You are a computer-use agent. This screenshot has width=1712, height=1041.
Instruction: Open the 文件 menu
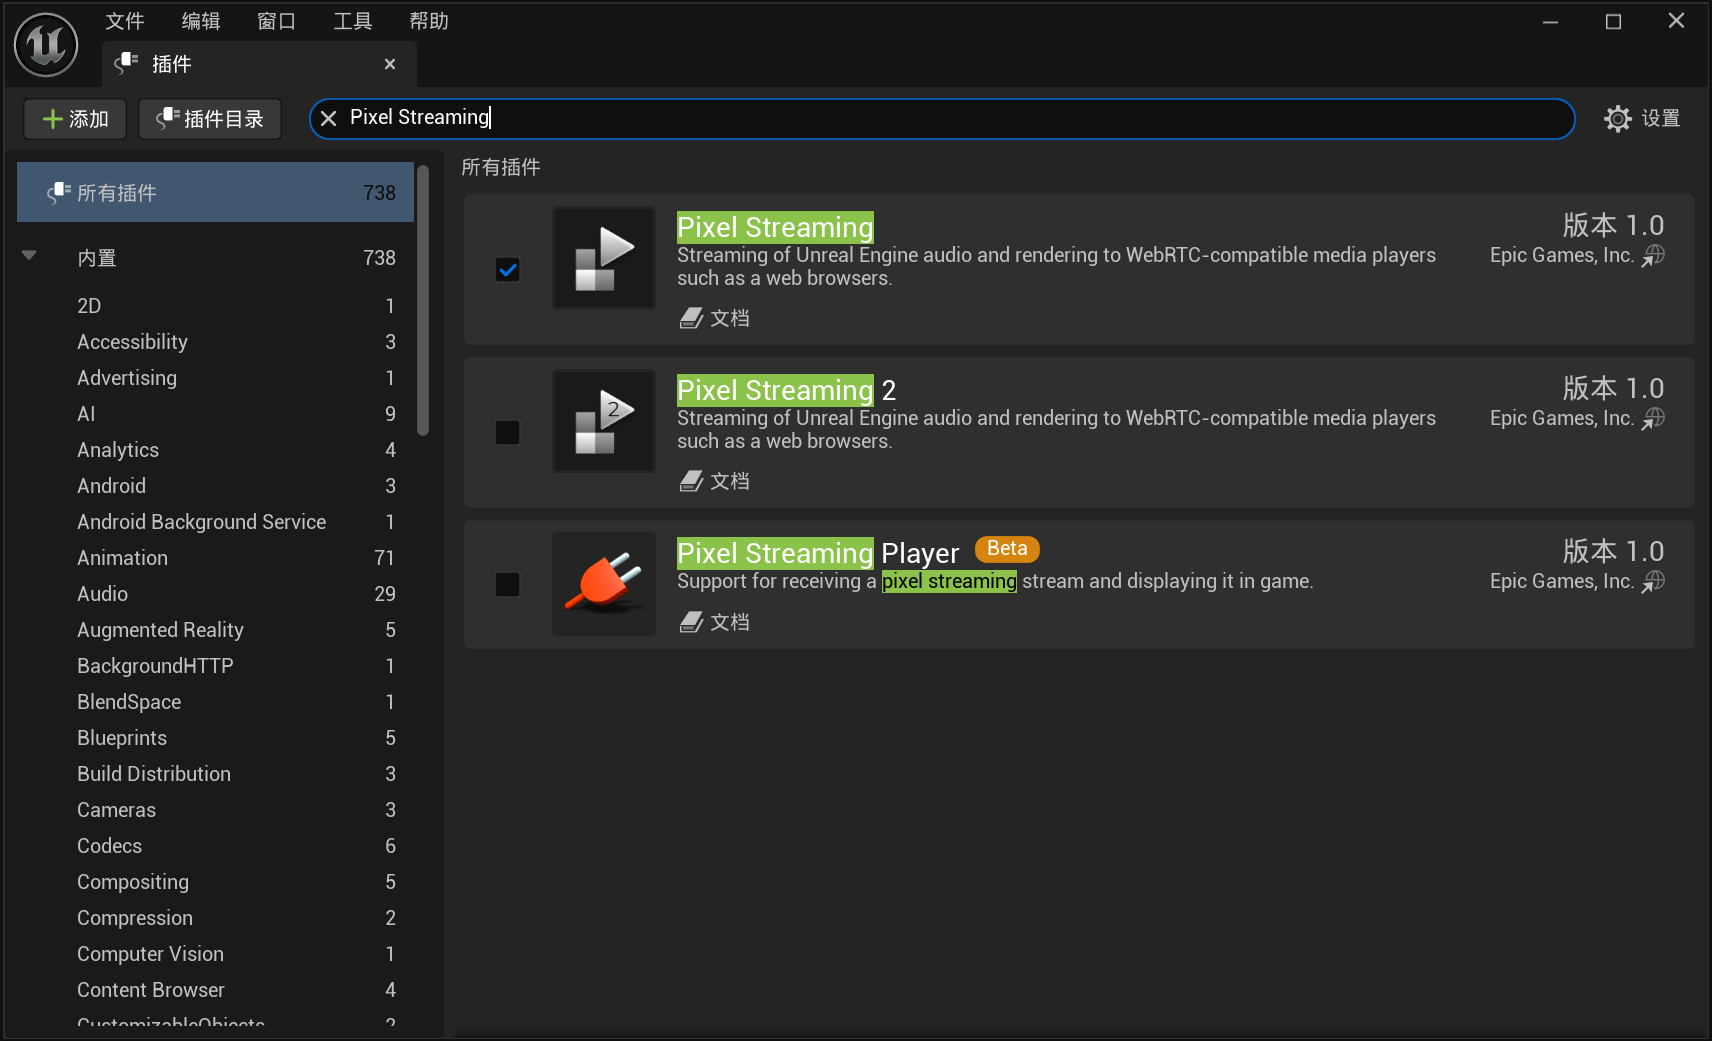[125, 21]
